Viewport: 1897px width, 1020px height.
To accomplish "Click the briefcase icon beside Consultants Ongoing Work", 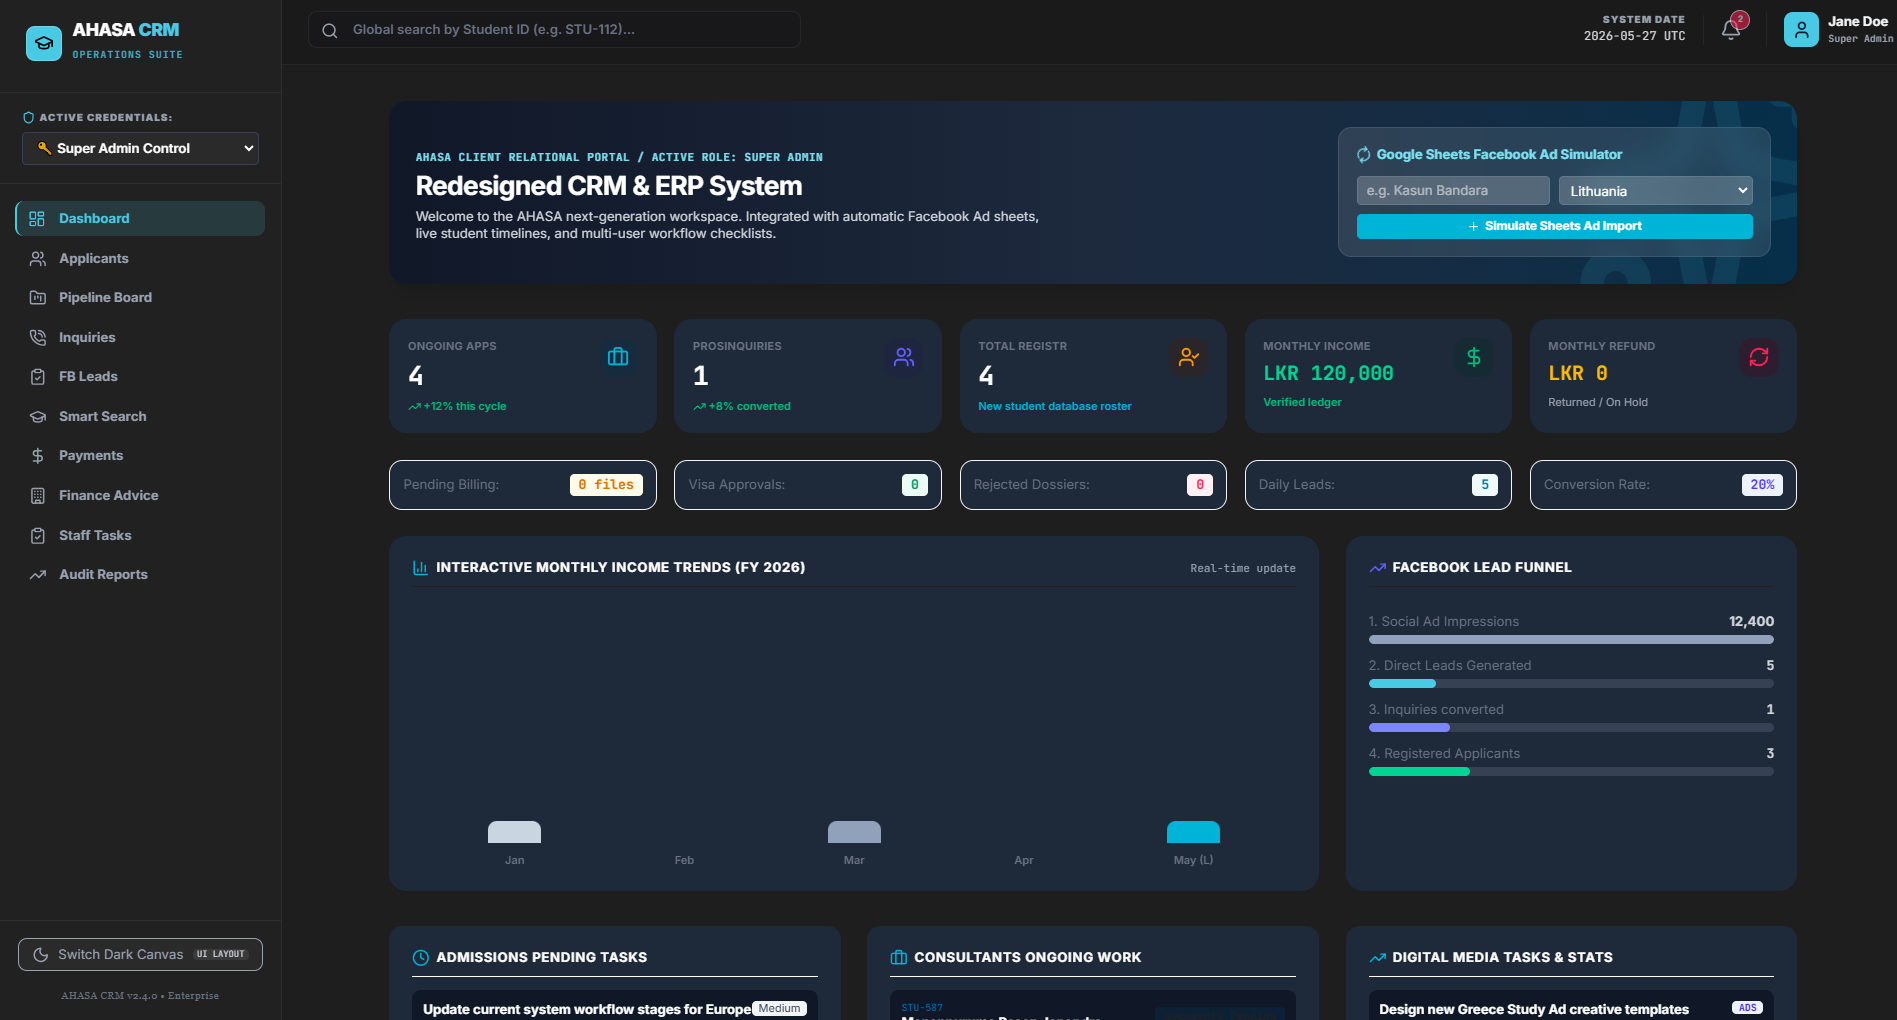I will coord(899,957).
